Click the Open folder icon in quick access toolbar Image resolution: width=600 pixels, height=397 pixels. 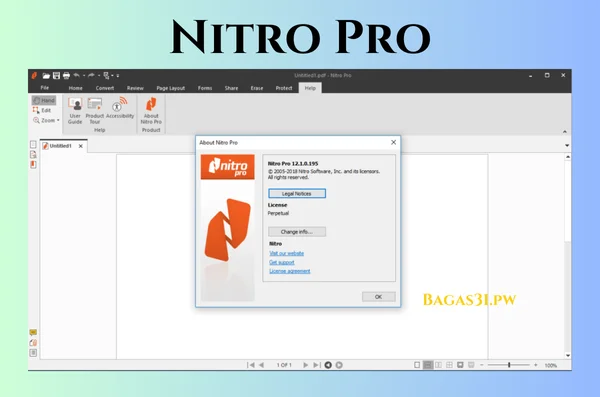tap(46, 75)
